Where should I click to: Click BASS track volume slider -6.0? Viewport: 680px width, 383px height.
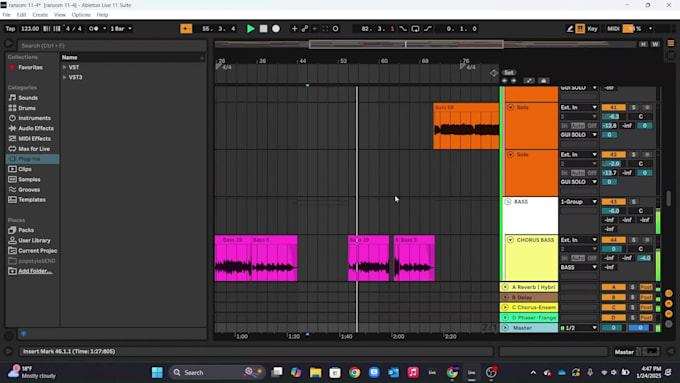(x=613, y=211)
